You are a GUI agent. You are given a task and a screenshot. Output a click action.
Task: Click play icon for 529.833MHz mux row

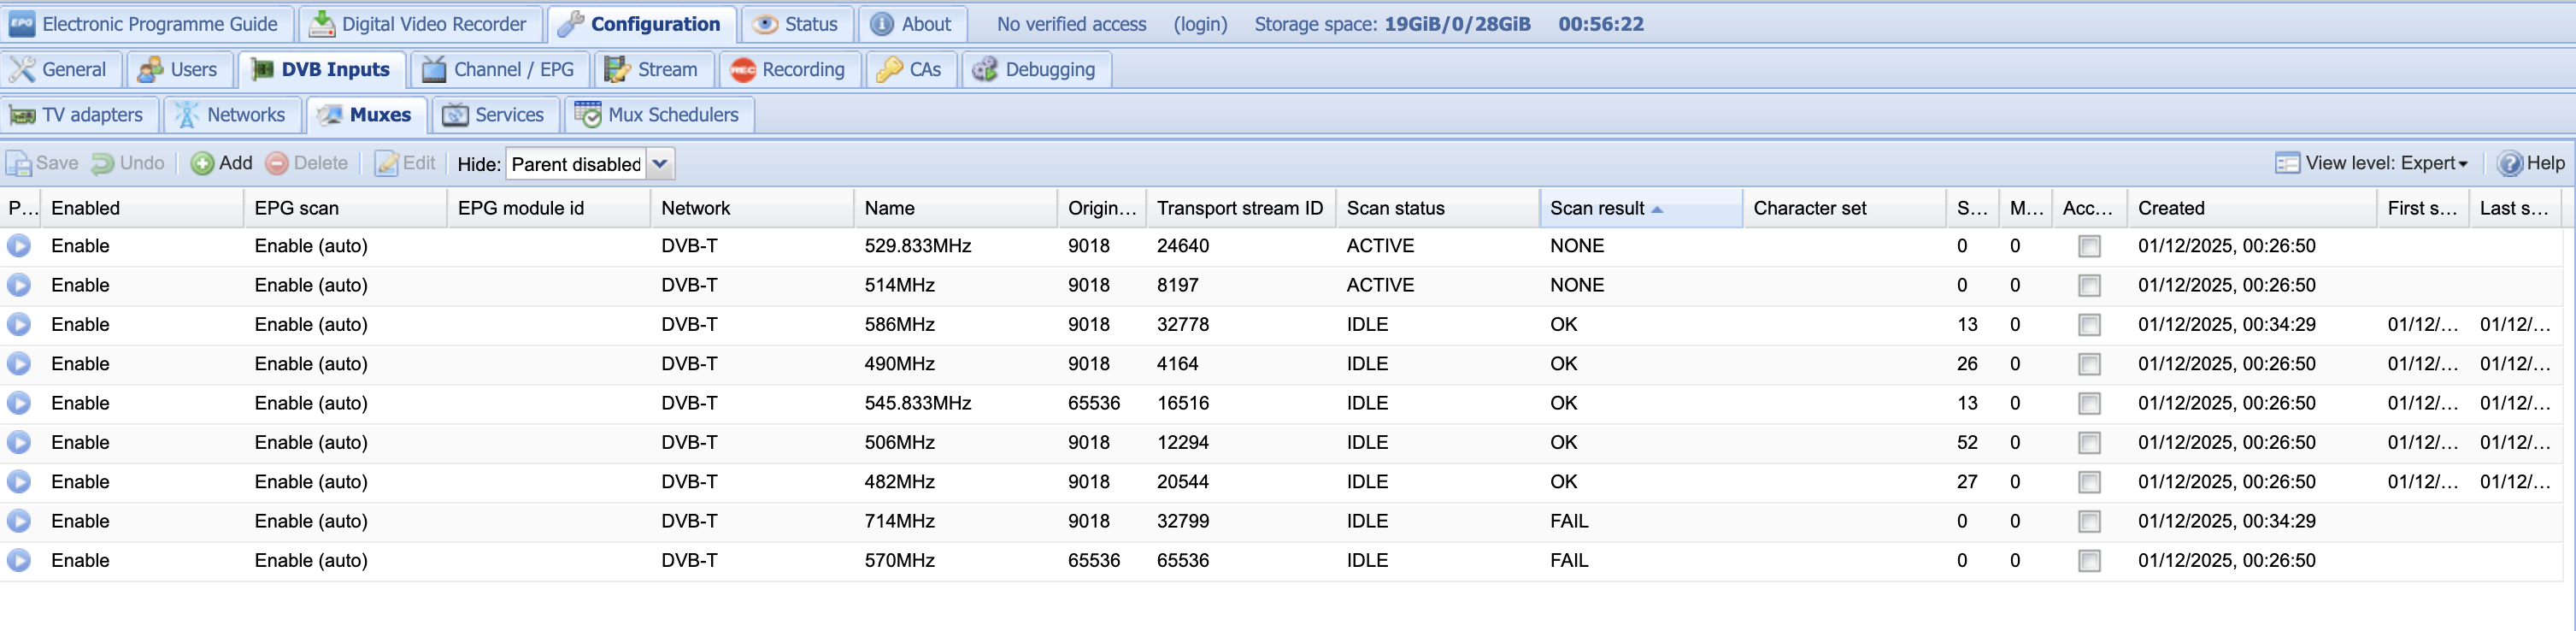point(19,246)
